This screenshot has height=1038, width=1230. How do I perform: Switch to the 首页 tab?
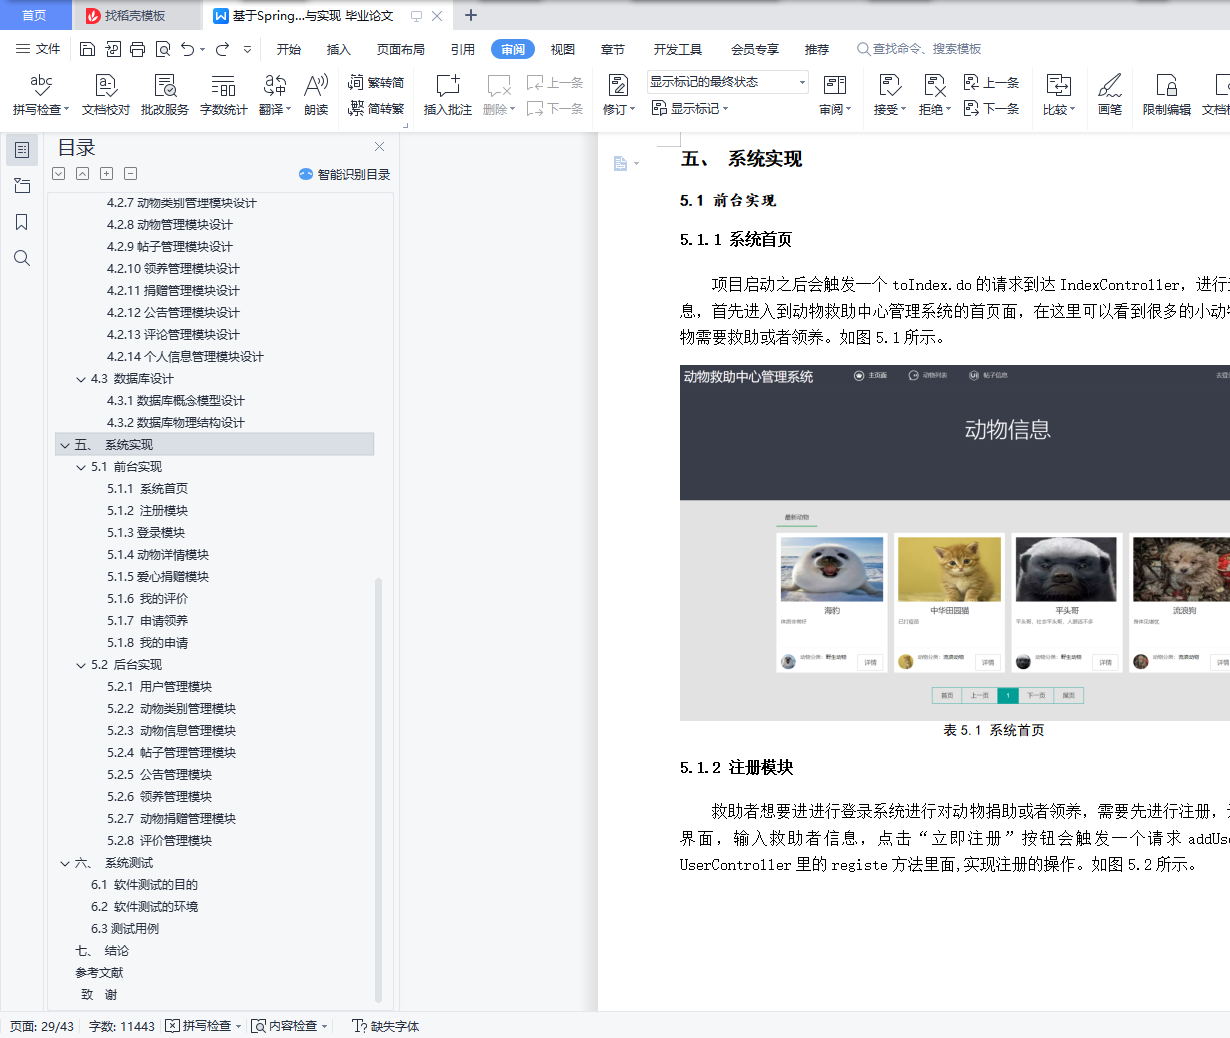pyautogui.click(x=34, y=15)
